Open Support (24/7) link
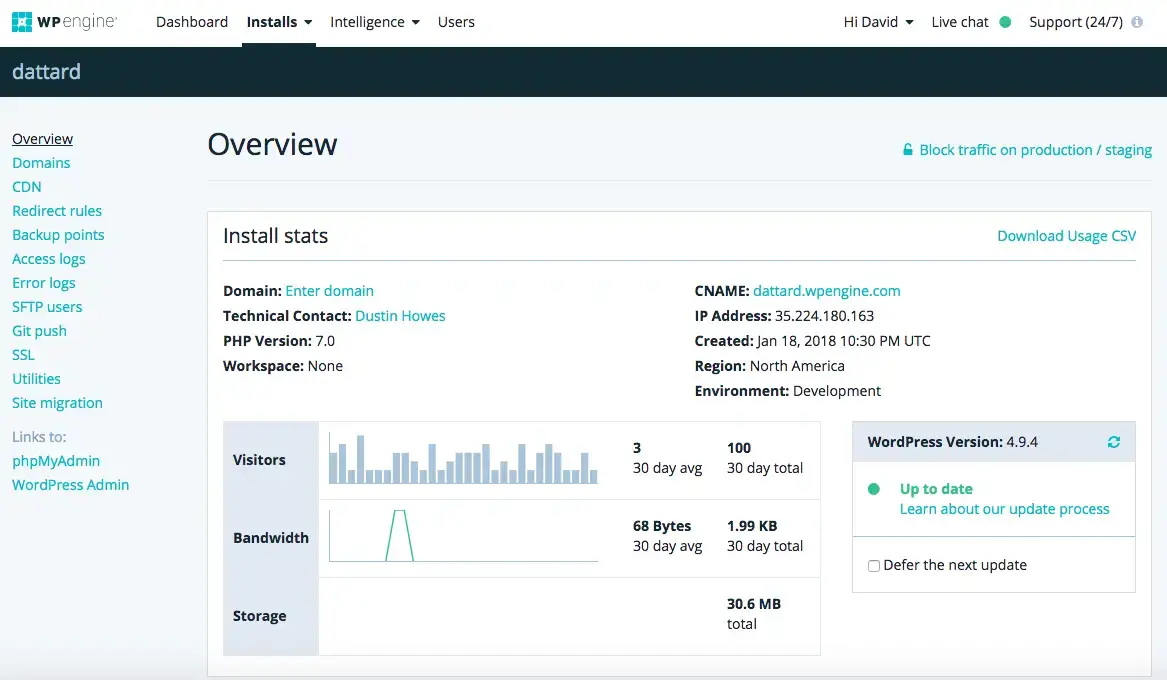The height and width of the screenshot is (680, 1167). (x=1075, y=22)
